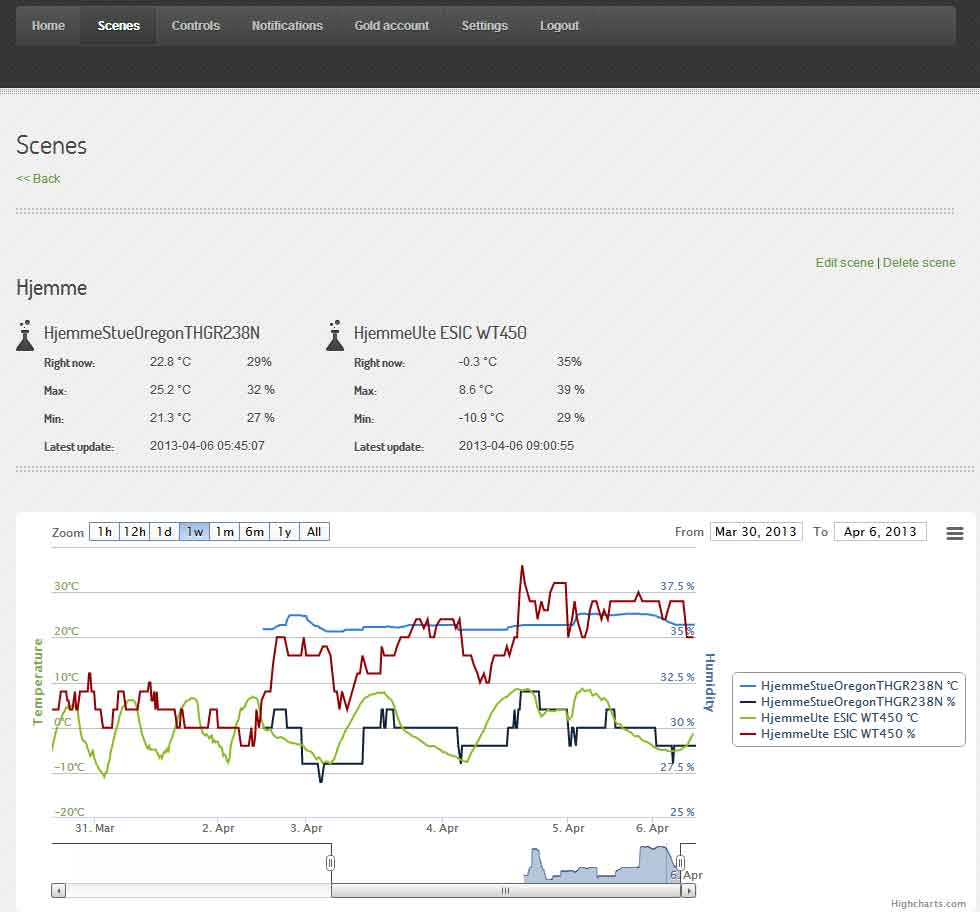This screenshot has height=912, width=980.
Task: Click the 21.3 °C minimum value
Action: (x=170, y=418)
